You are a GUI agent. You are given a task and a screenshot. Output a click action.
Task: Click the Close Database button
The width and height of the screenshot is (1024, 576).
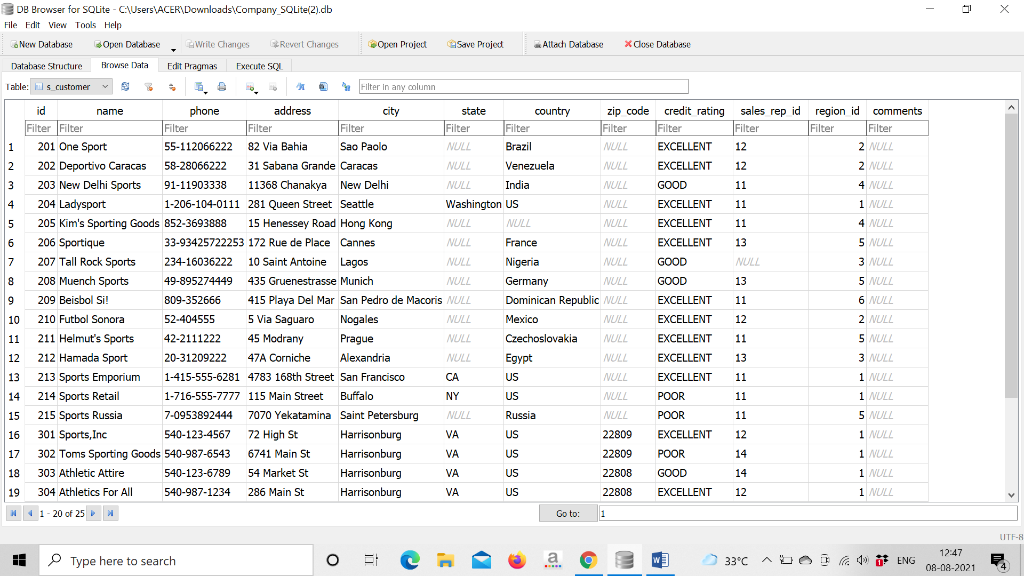pos(657,44)
